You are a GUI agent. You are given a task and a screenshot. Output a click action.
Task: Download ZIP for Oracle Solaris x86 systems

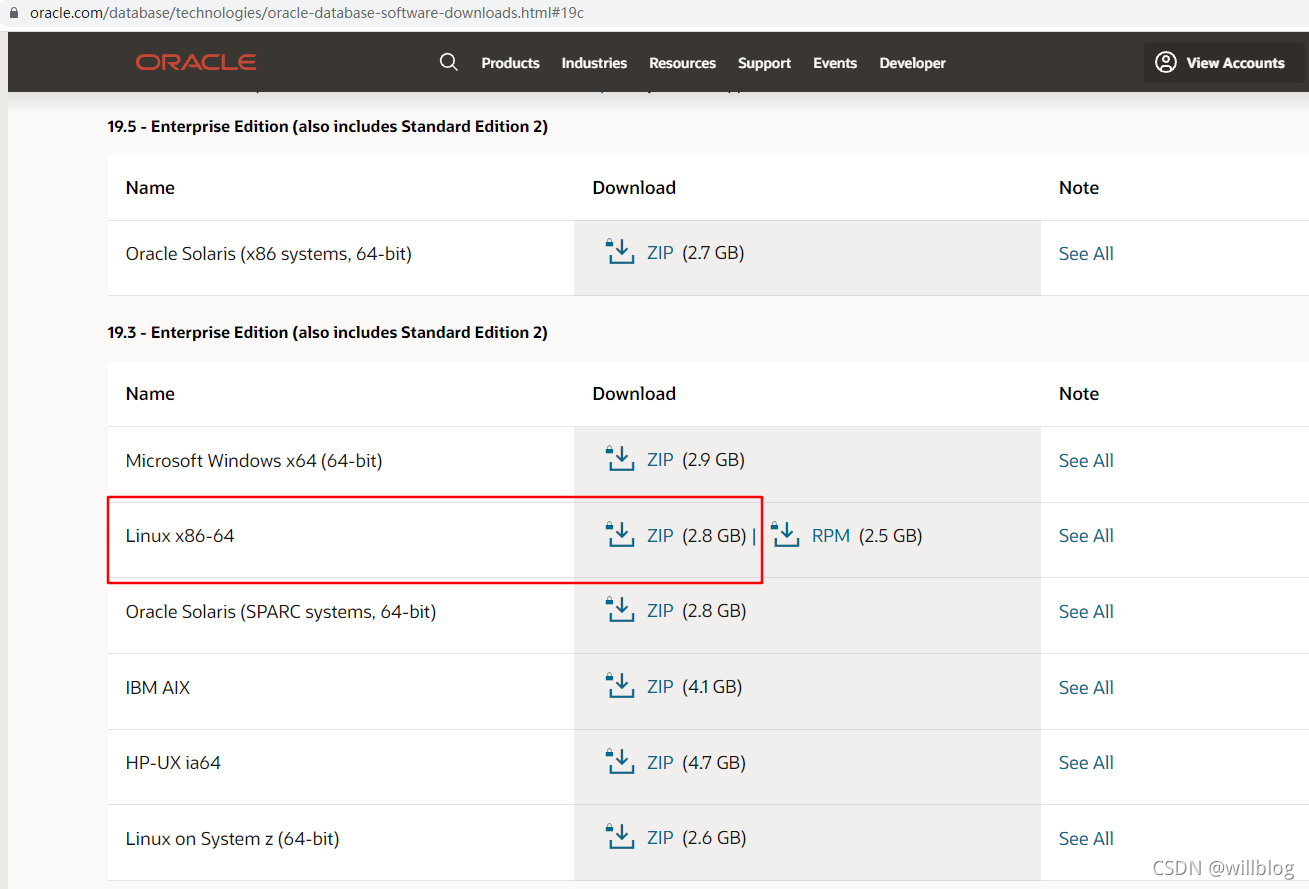pos(660,253)
